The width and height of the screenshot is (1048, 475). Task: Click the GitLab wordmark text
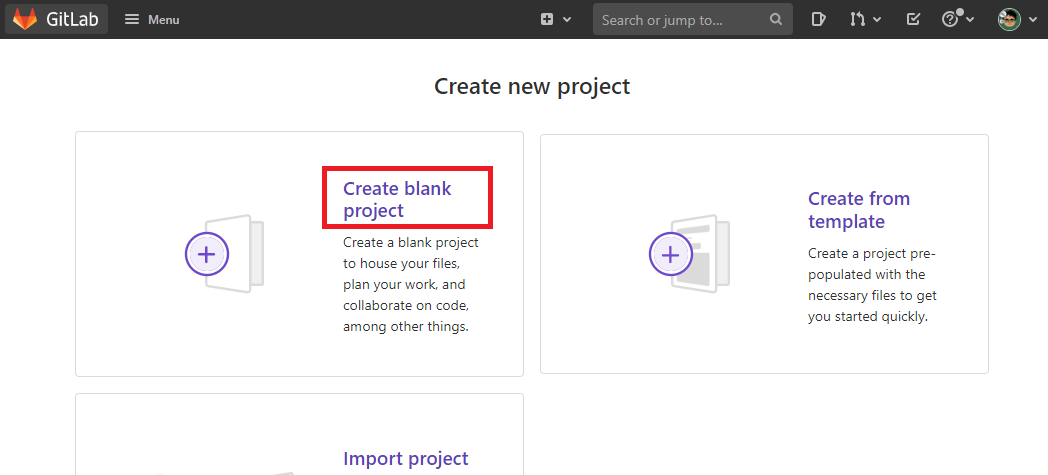pos(73,19)
